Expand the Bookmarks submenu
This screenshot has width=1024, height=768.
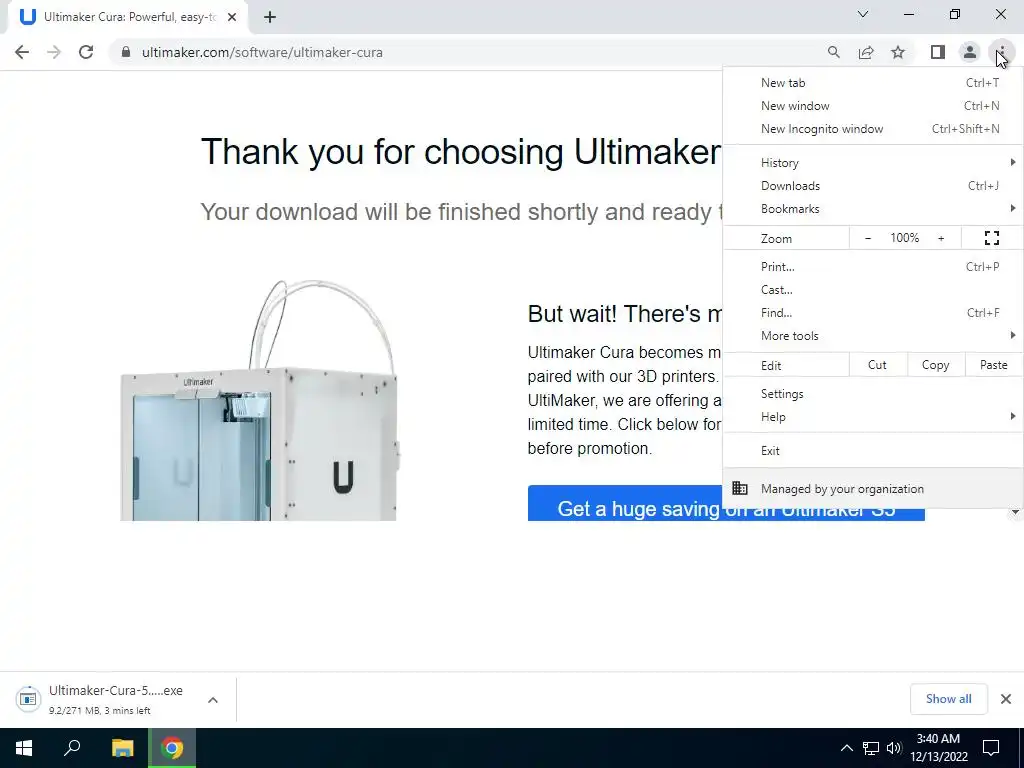(x=872, y=209)
